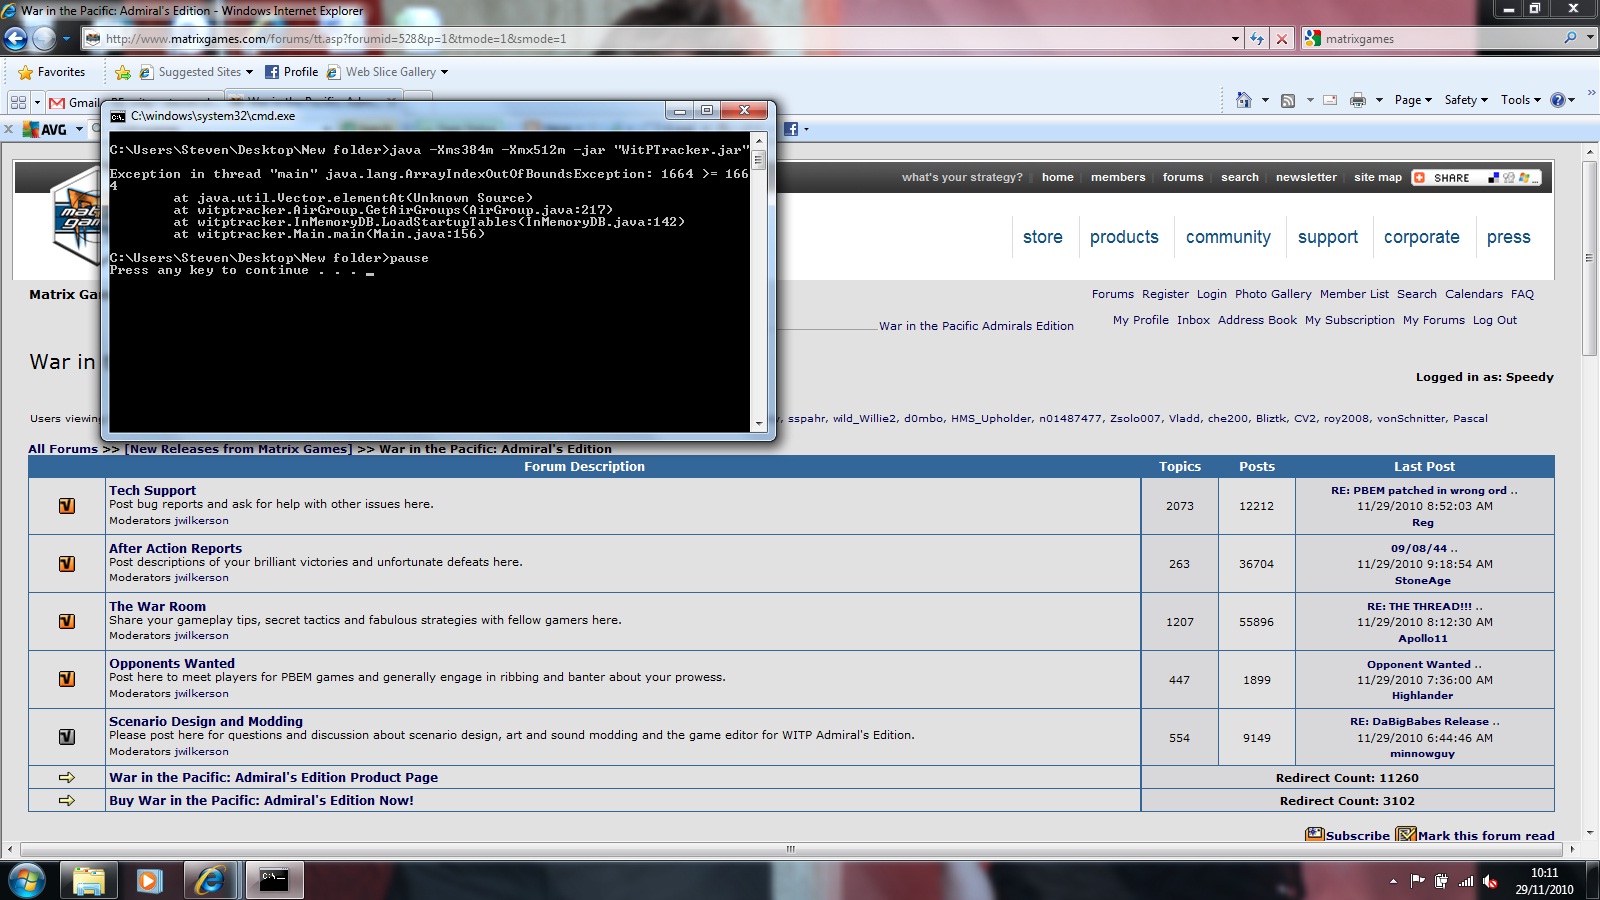Click the matrixgames search input box
Image resolution: width=1600 pixels, height=900 pixels.
point(1440,38)
